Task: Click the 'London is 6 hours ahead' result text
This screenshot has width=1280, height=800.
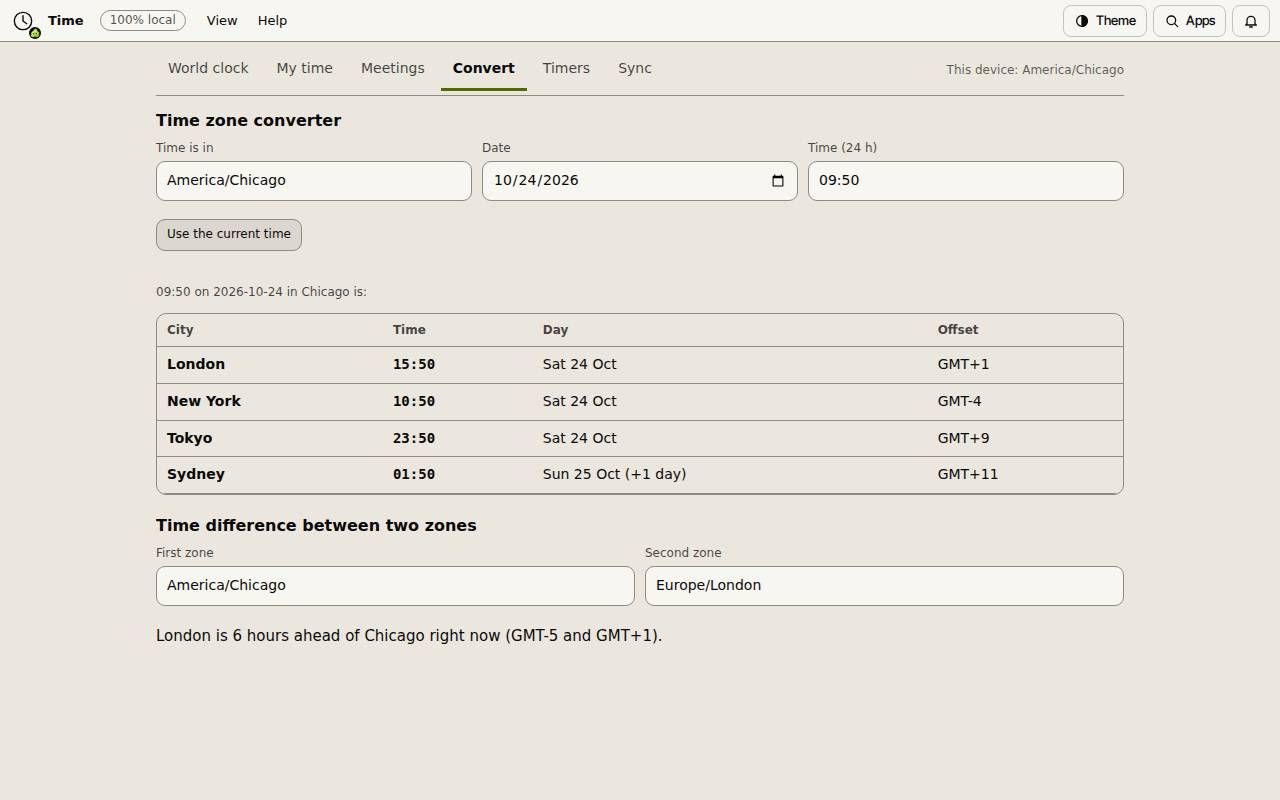Action: (409, 636)
